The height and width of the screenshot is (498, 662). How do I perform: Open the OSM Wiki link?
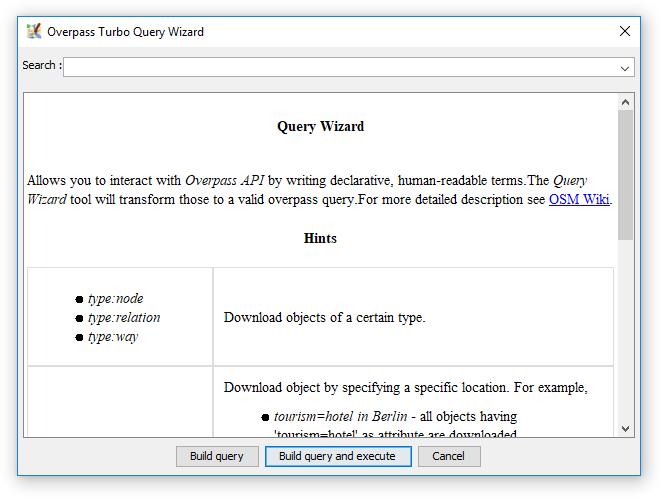579,199
